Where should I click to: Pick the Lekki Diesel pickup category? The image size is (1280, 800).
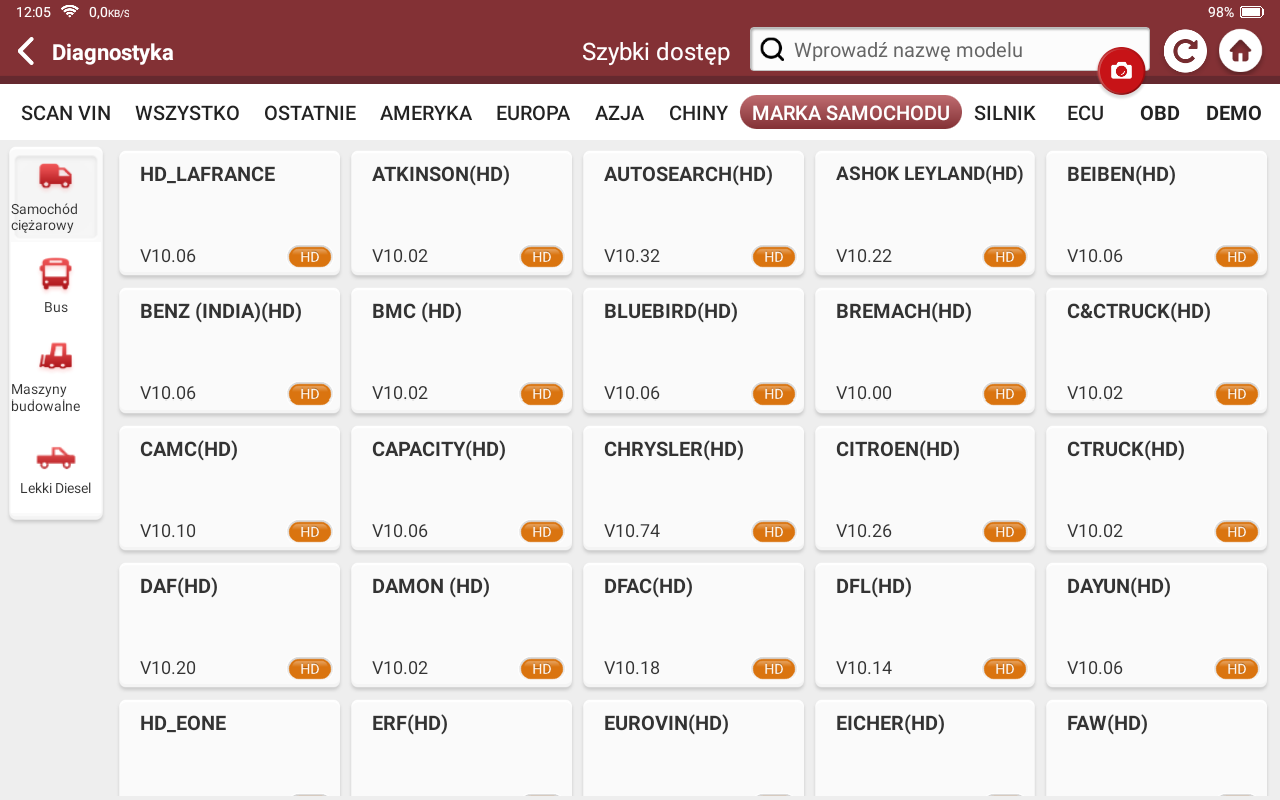click(56, 470)
